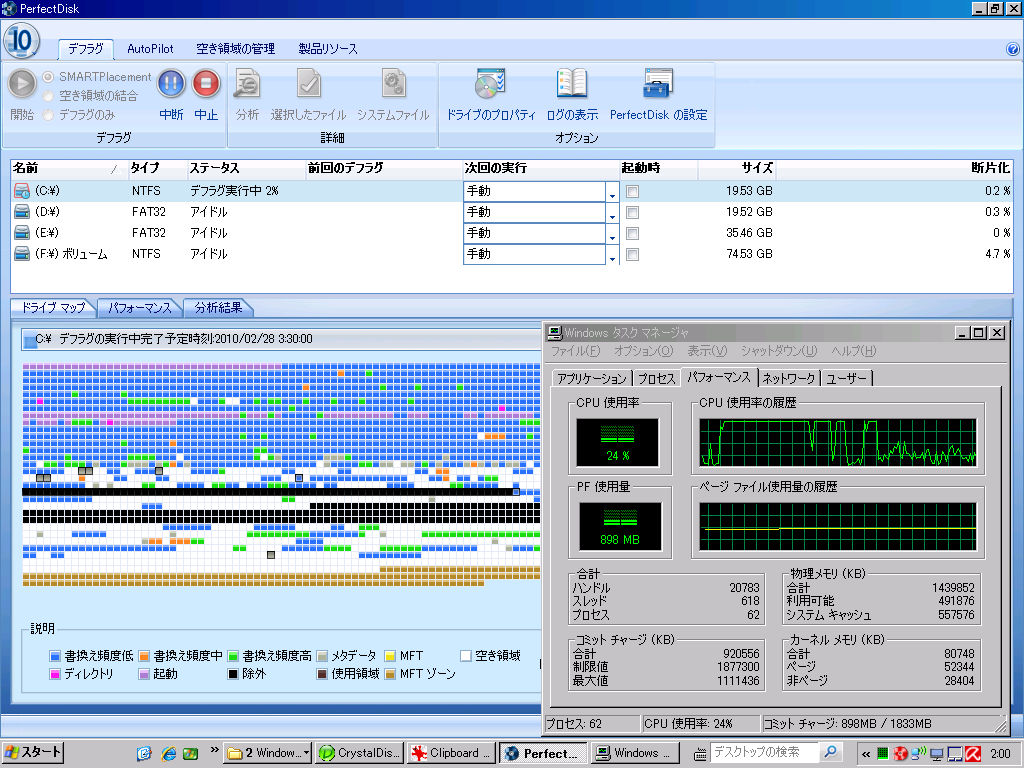Expand 次回の実行 dropdown for F volume
The image size is (1024, 768).
pyautogui.click(x=612, y=256)
